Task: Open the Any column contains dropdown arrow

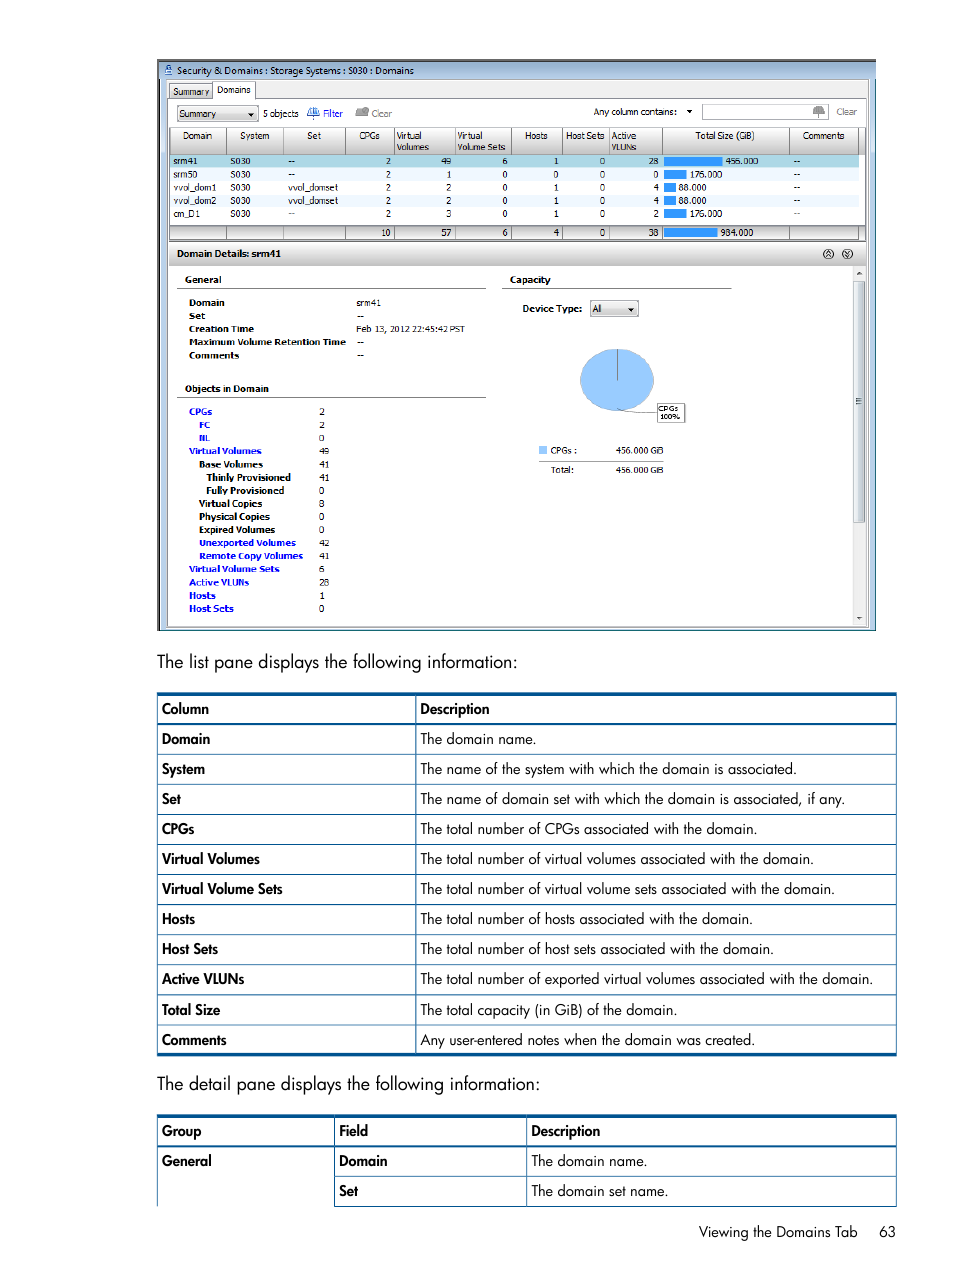Action: pos(689,112)
